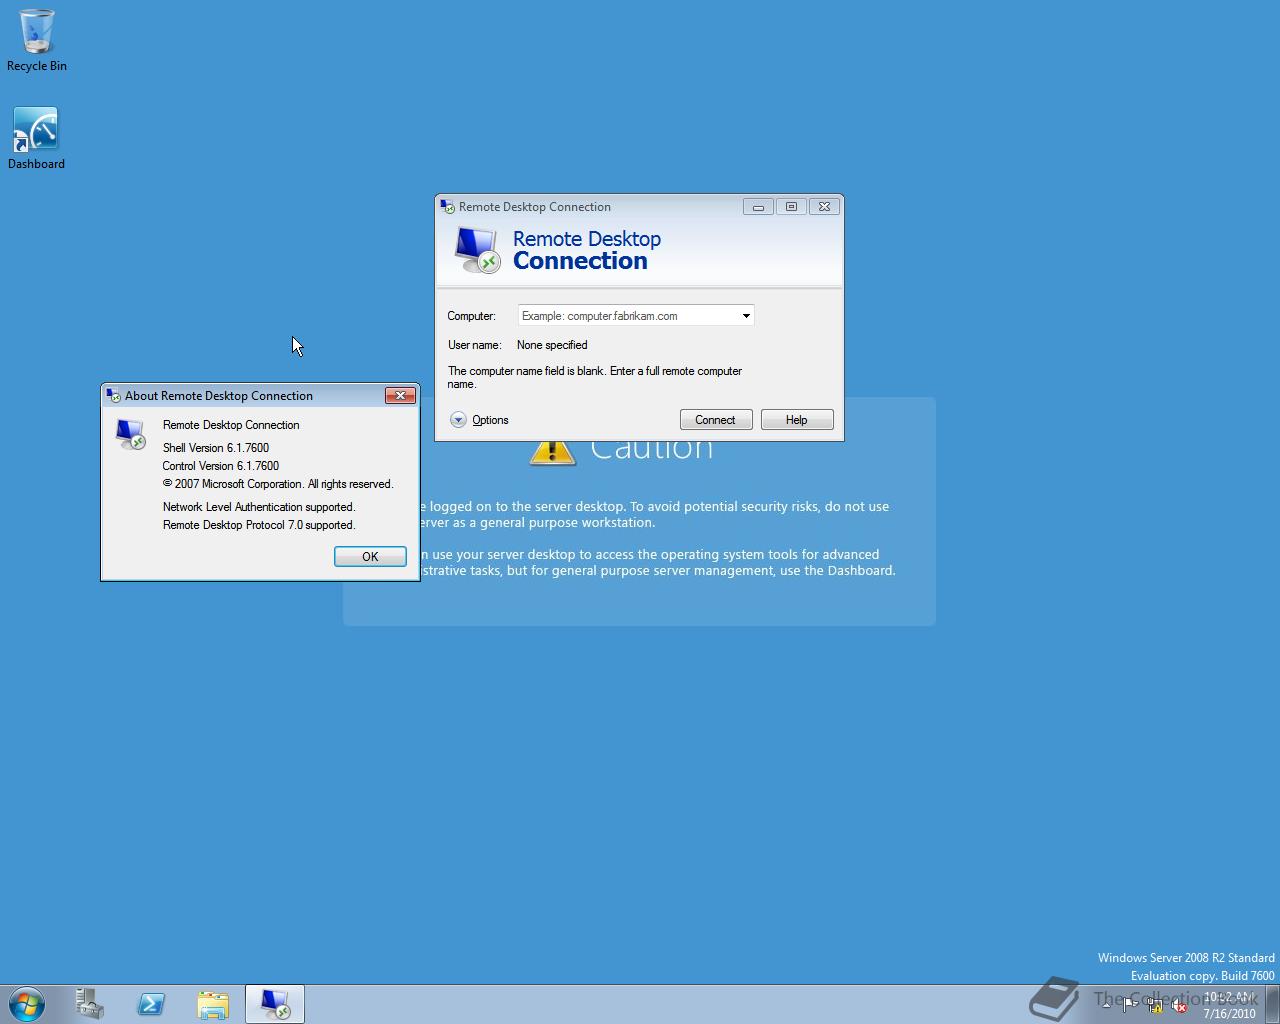
Task: Click the Remote Desktop Connection title bar icon
Action: (448, 207)
